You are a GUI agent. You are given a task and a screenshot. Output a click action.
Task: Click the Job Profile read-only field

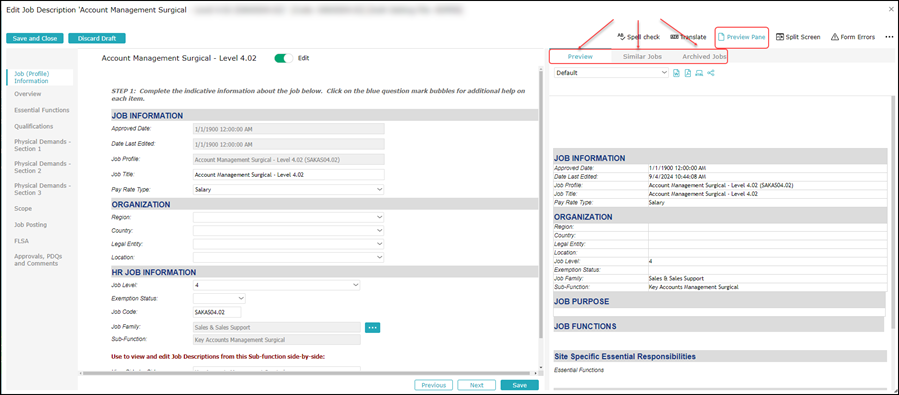(x=288, y=160)
